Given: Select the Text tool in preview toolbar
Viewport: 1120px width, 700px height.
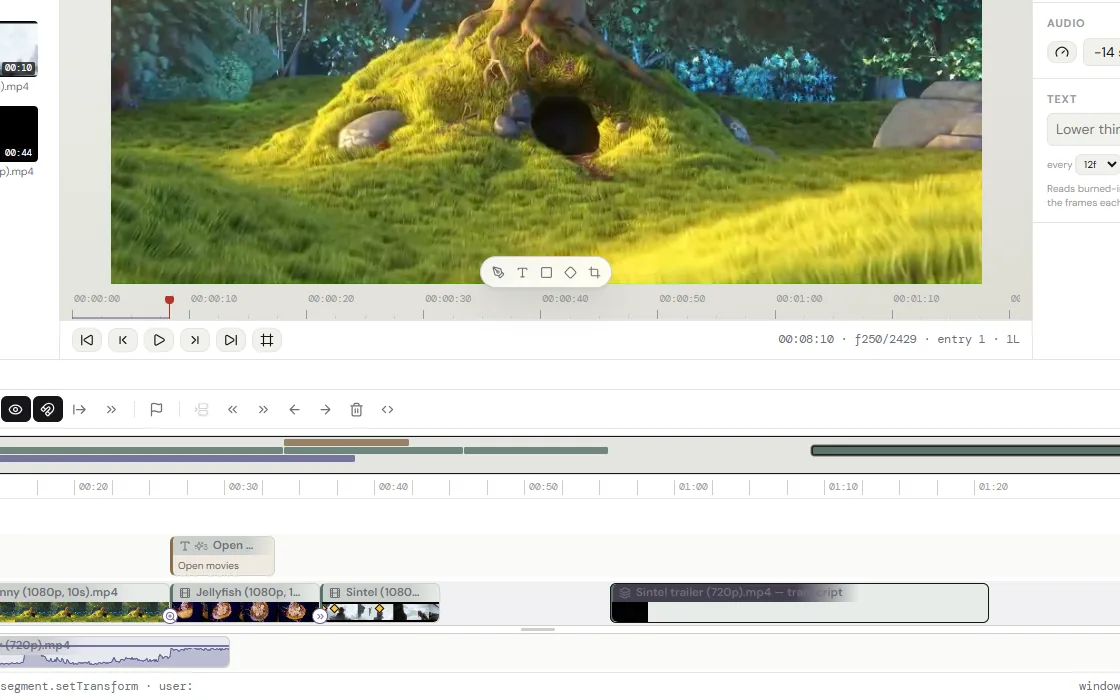Looking at the screenshot, I should pos(522,272).
